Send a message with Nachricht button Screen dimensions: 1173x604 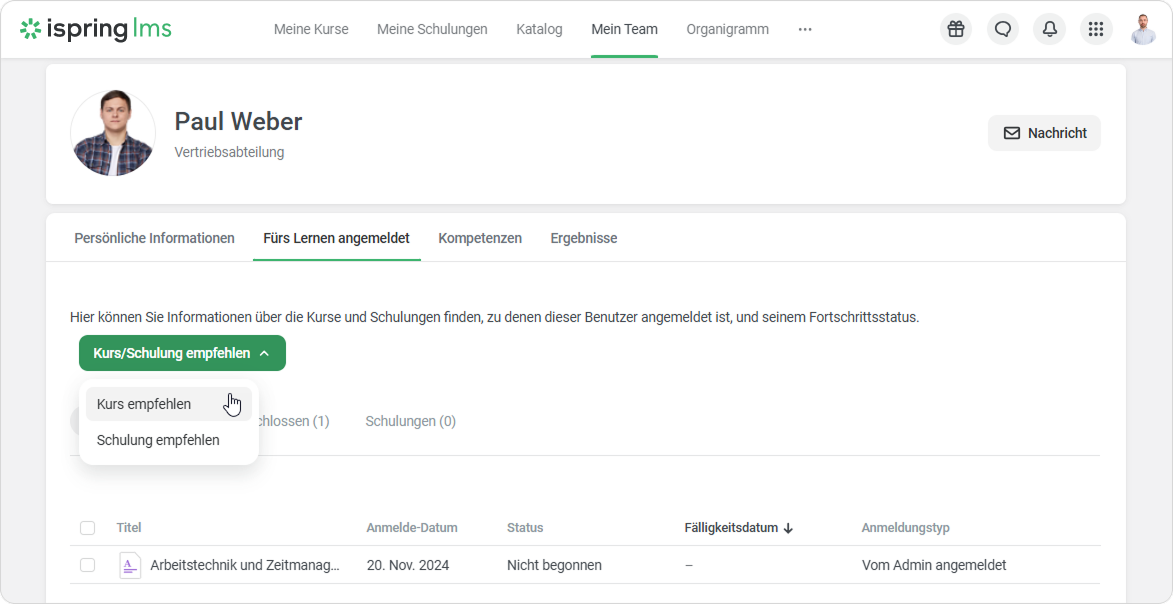1044,133
